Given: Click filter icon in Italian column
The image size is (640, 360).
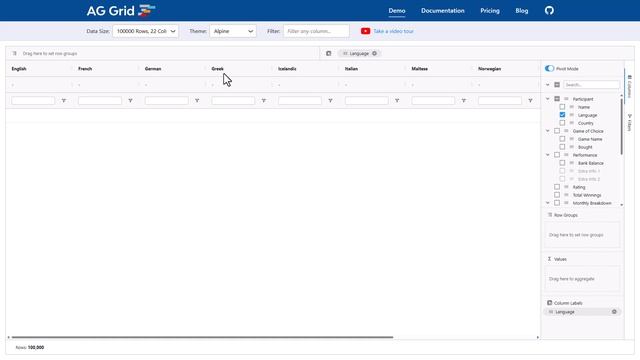Looking at the screenshot, I should pos(397,100).
